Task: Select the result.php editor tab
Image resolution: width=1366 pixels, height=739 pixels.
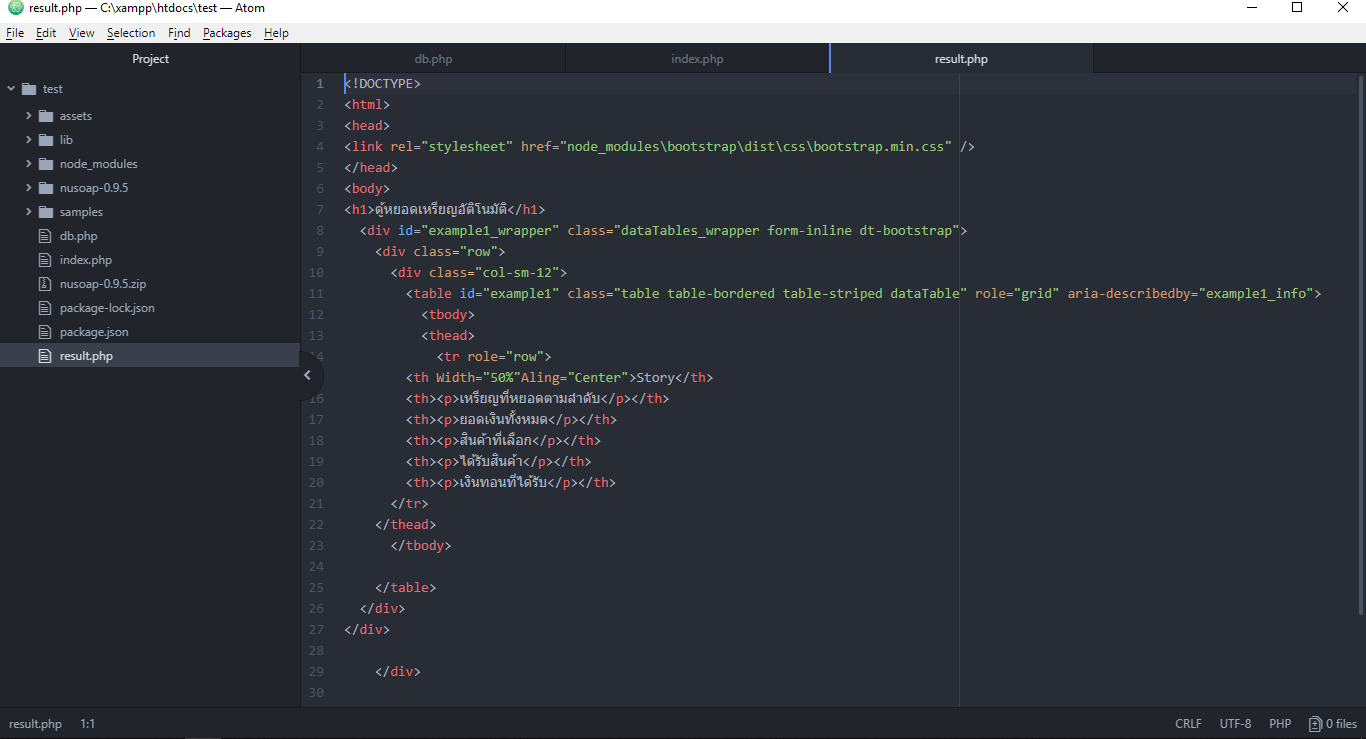Action: click(x=961, y=59)
